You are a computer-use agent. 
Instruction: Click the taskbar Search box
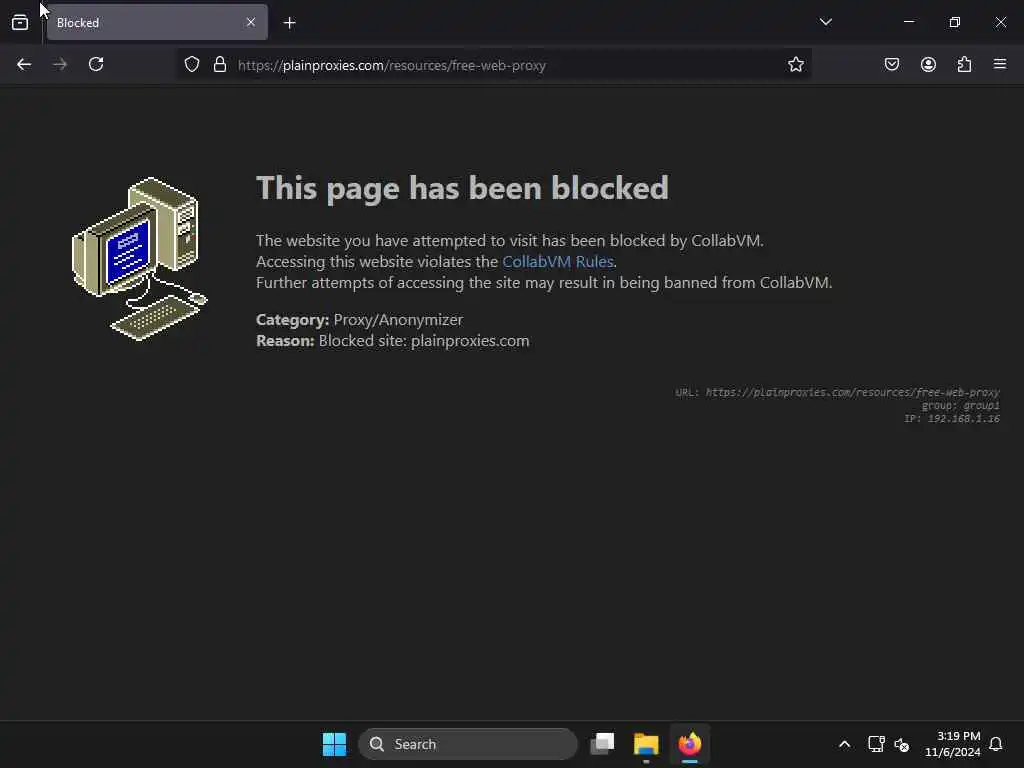[x=468, y=744]
